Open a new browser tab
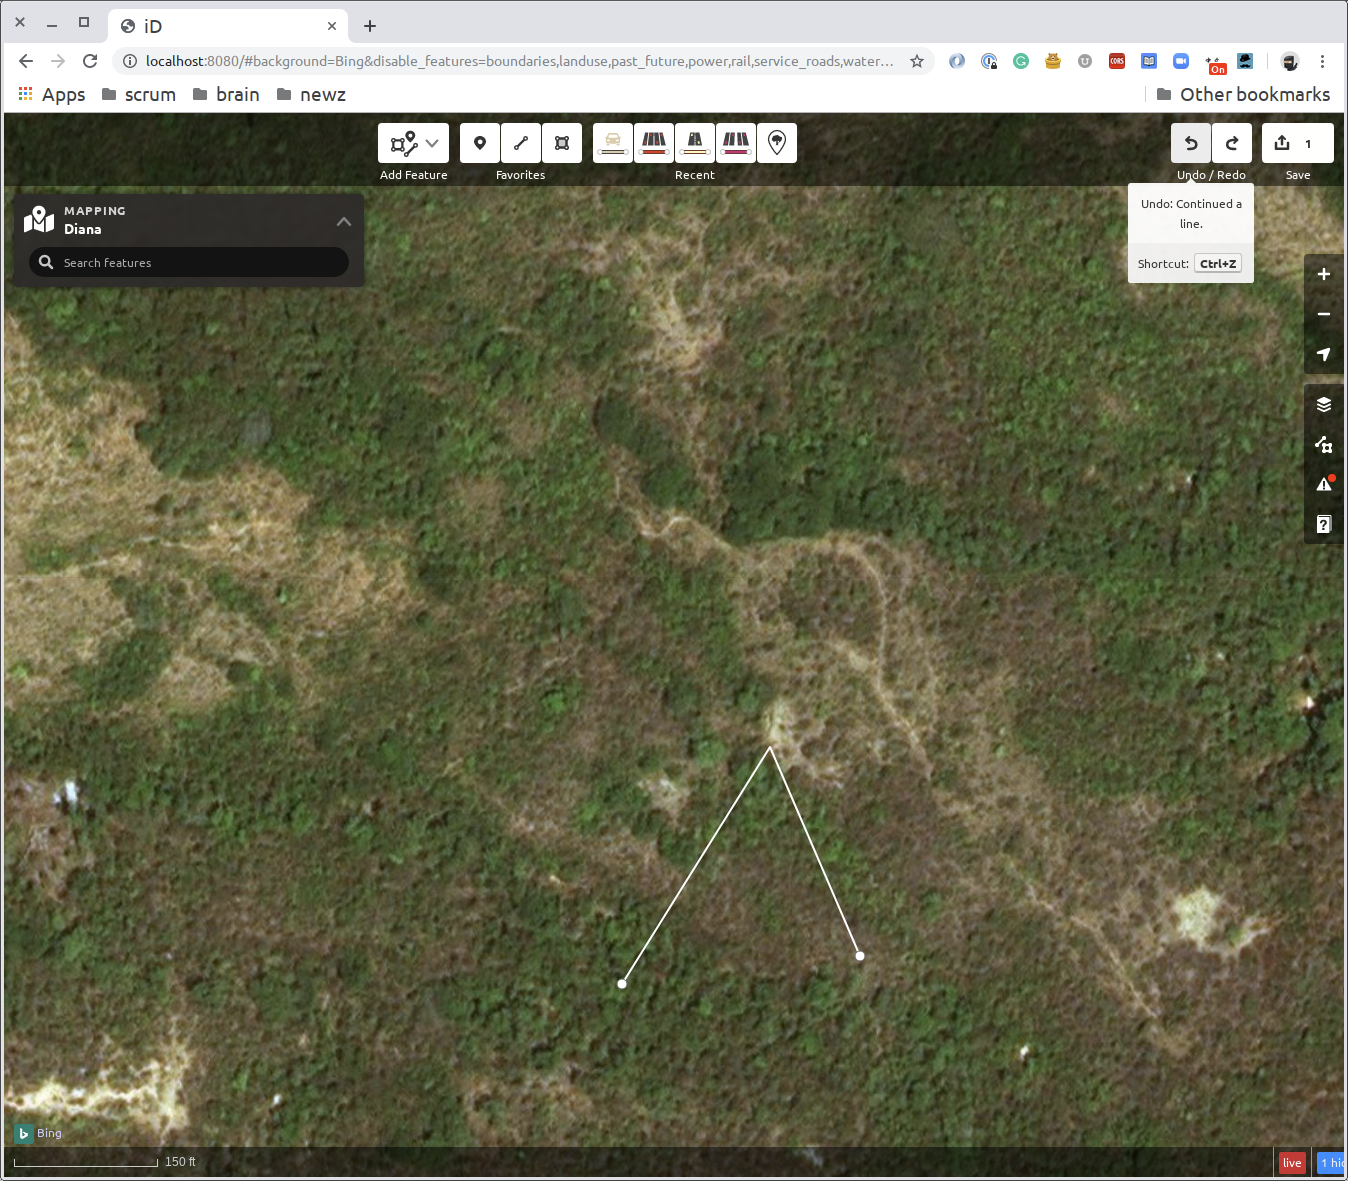This screenshot has height=1181, width=1348. tap(370, 26)
